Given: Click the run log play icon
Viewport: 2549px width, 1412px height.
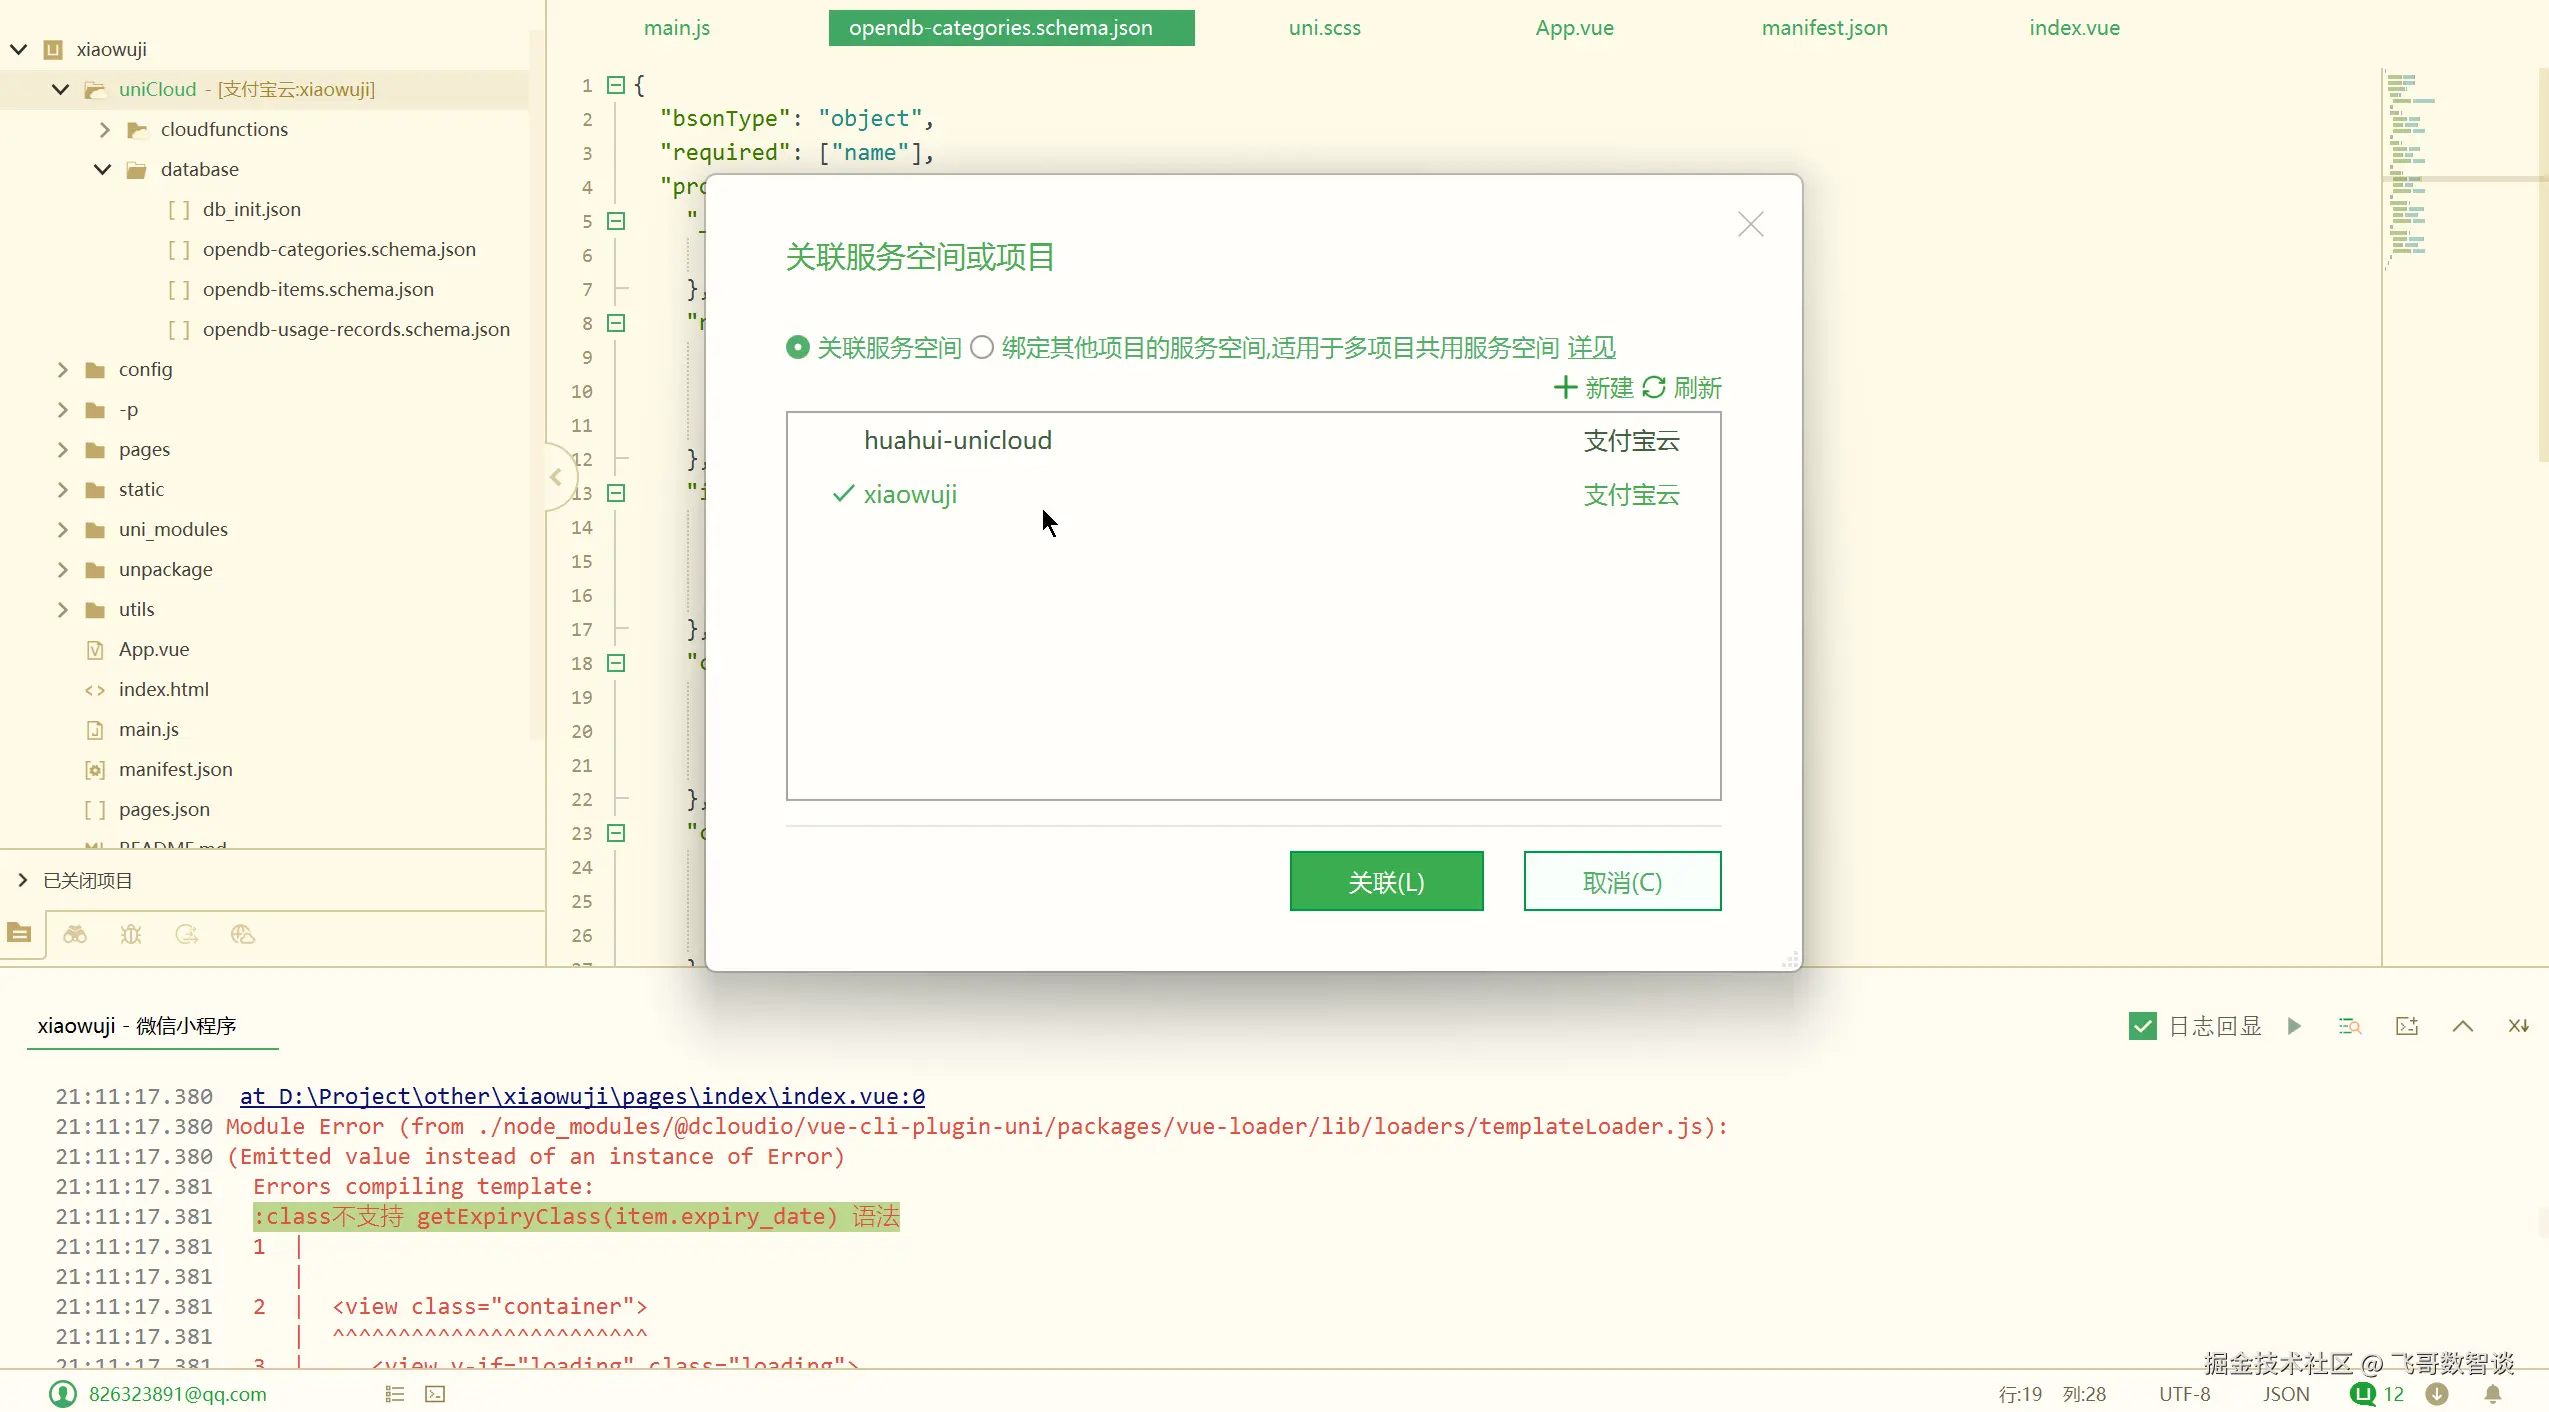Looking at the screenshot, I should pos(2294,1026).
